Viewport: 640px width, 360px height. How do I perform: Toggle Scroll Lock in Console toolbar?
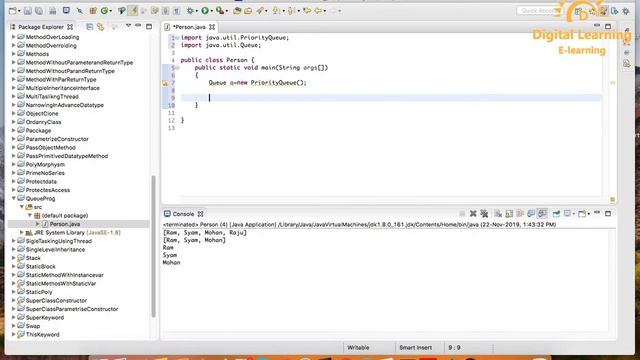point(509,213)
